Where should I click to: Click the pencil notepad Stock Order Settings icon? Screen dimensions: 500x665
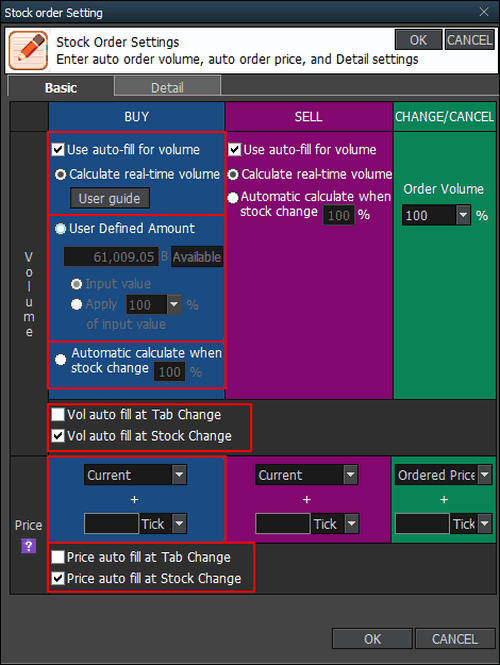pyautogui.click(x=28, y=50)
